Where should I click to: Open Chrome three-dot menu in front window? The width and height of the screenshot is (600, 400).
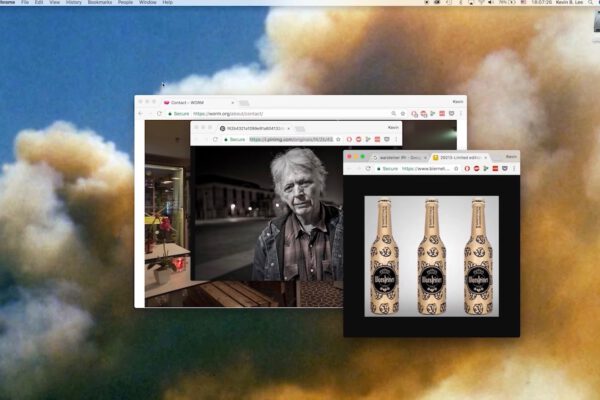[515, 169]
